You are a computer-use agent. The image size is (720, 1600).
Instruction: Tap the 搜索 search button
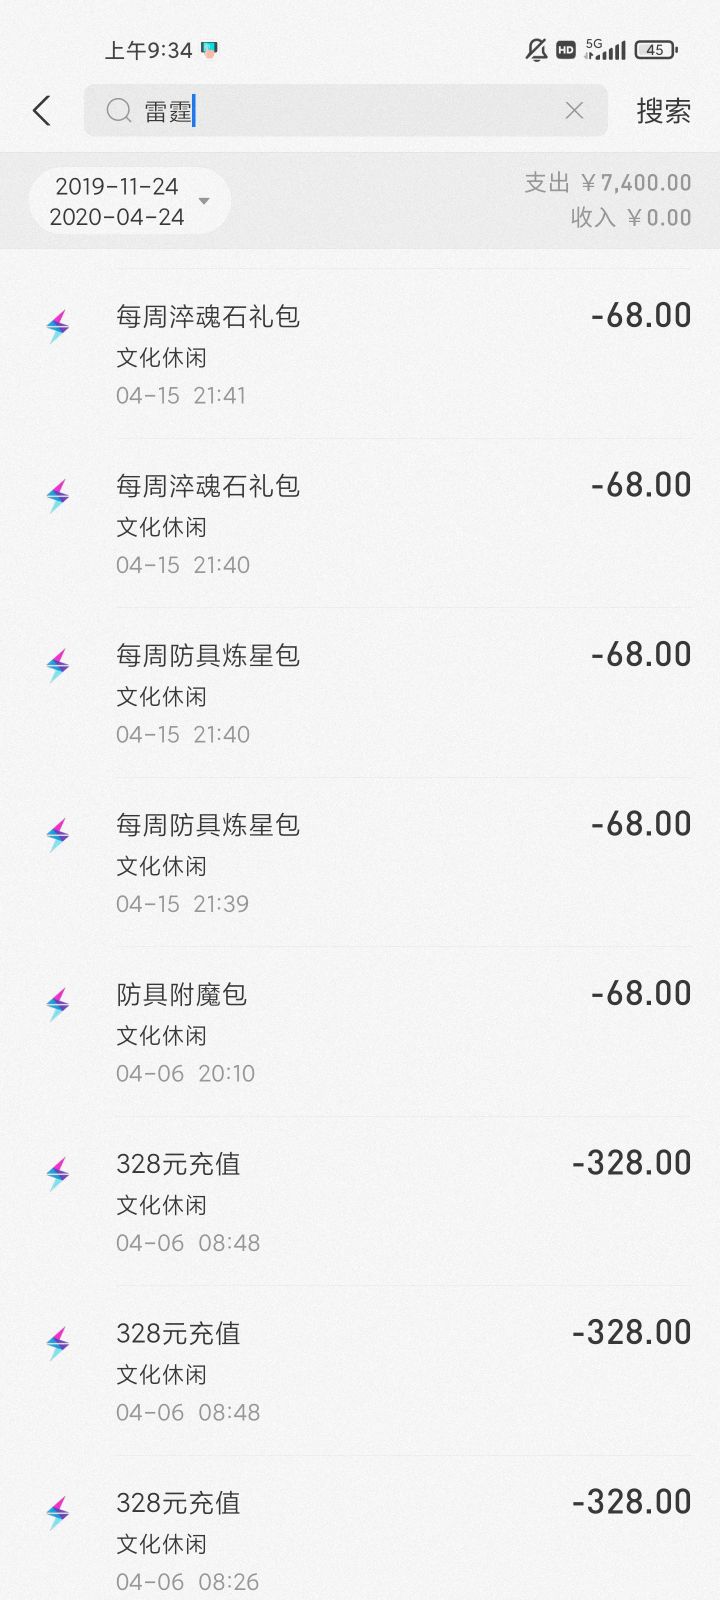pyautogui.click(x=663, y=111)
